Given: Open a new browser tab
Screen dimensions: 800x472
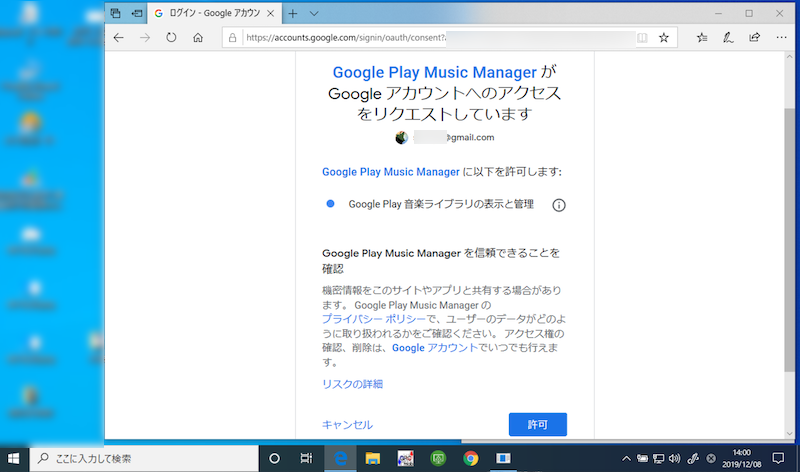Looking at the screenshot, I should [x=292, y=14].
